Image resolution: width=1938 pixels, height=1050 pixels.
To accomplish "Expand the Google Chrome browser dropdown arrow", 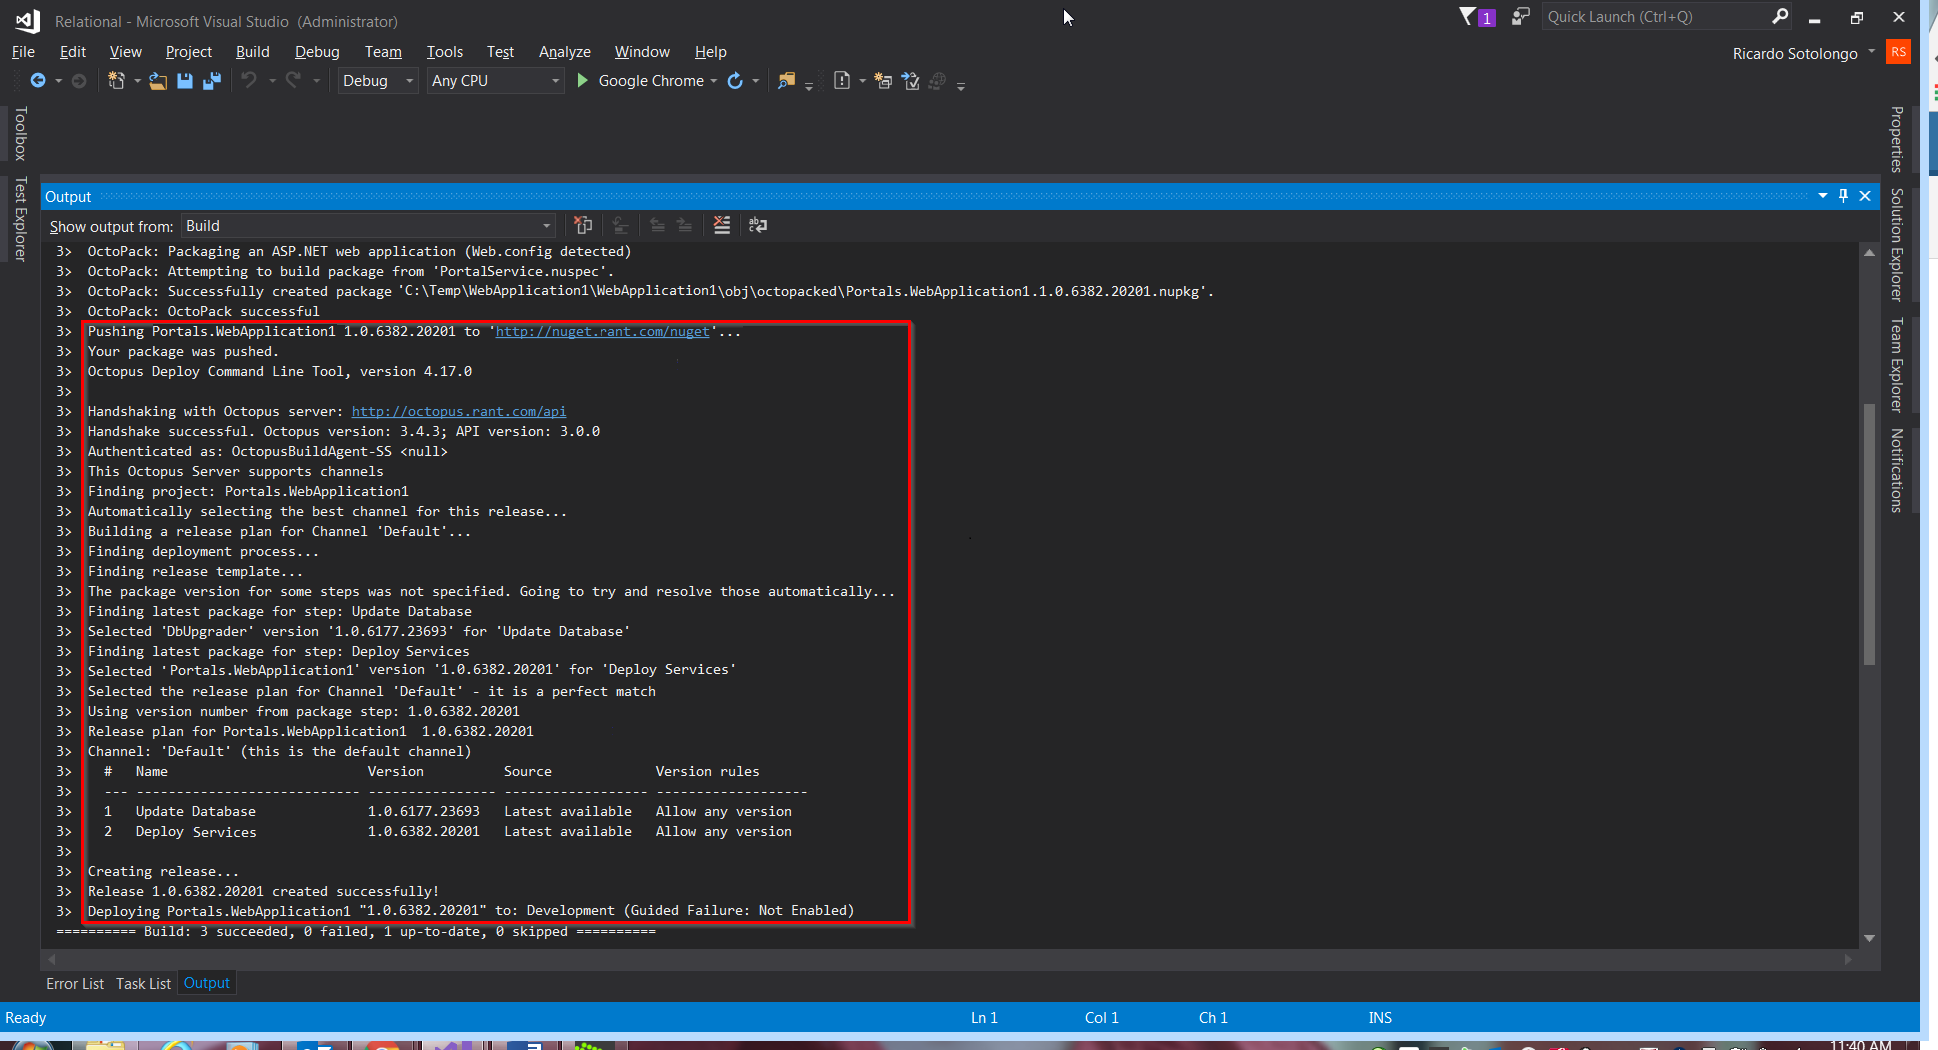I will pos(714,81).
